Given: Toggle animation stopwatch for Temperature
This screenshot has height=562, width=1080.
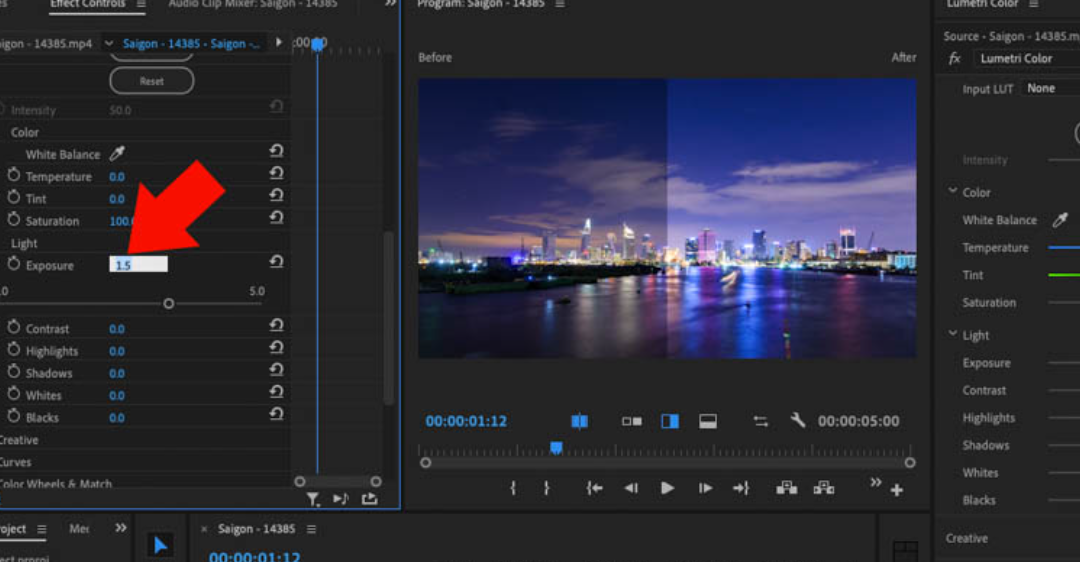Looking at the screenshot, I should (x=14, y=175).
